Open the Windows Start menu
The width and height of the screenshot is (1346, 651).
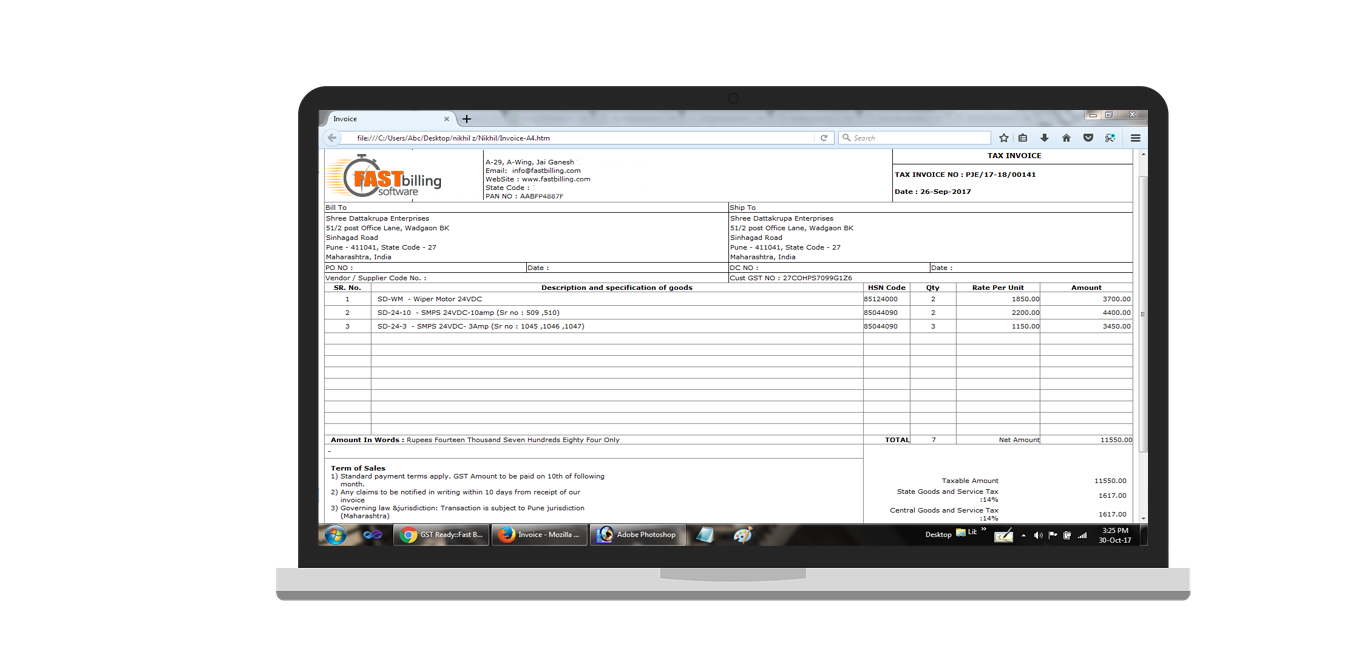coord(335,535)
